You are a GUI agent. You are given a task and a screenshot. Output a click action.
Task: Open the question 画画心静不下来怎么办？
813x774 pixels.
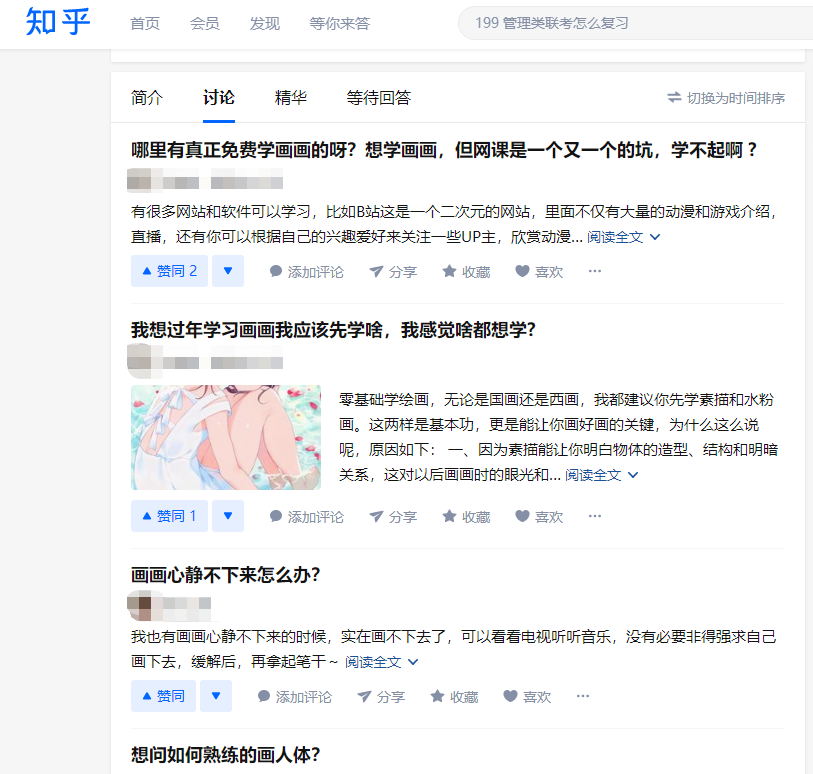tap(225, 575)
